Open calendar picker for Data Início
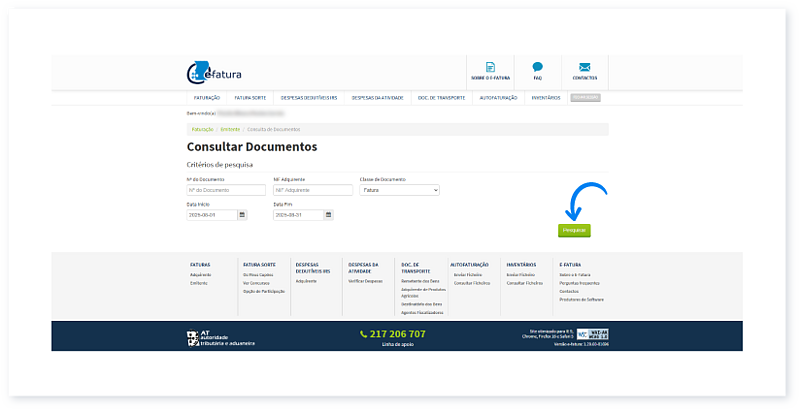 (x=242, y=215)
